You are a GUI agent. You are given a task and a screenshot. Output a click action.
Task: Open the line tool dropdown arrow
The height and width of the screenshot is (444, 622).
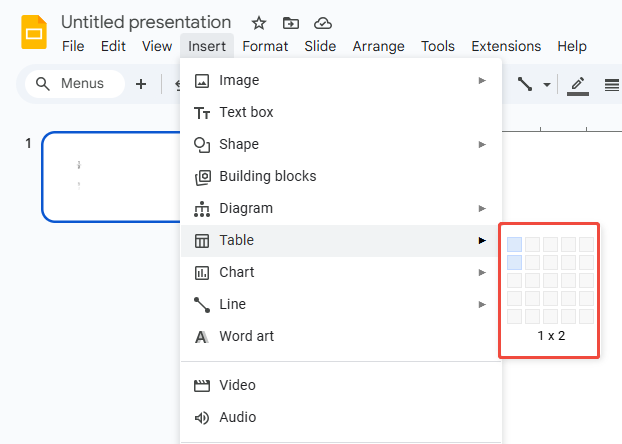[x=546, y=85]
